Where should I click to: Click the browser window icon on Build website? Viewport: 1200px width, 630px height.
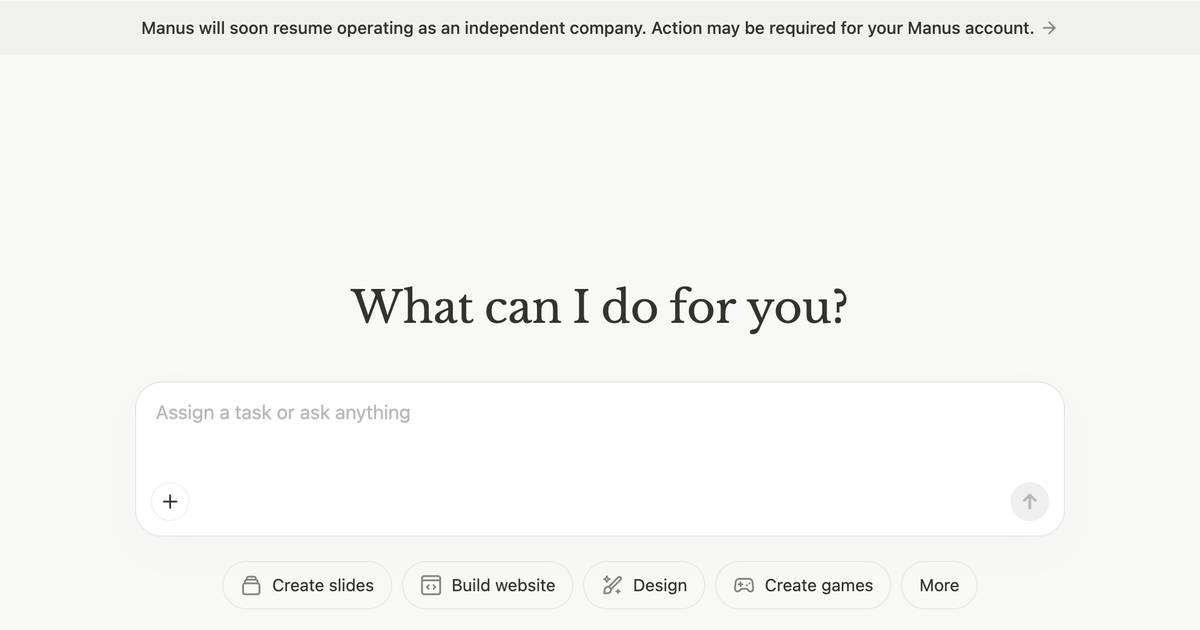coord(431,585)
